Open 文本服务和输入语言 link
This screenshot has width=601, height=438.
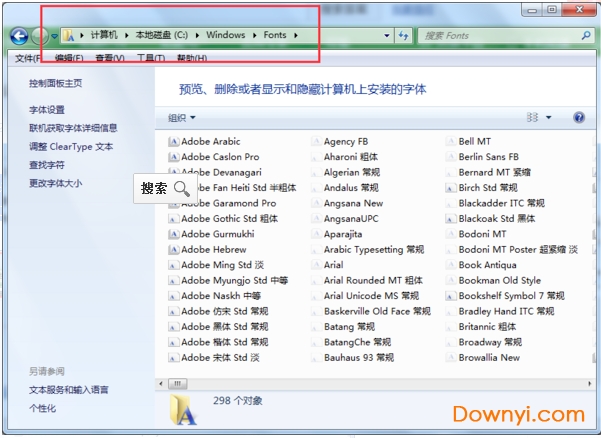click(x=69, y=390)
